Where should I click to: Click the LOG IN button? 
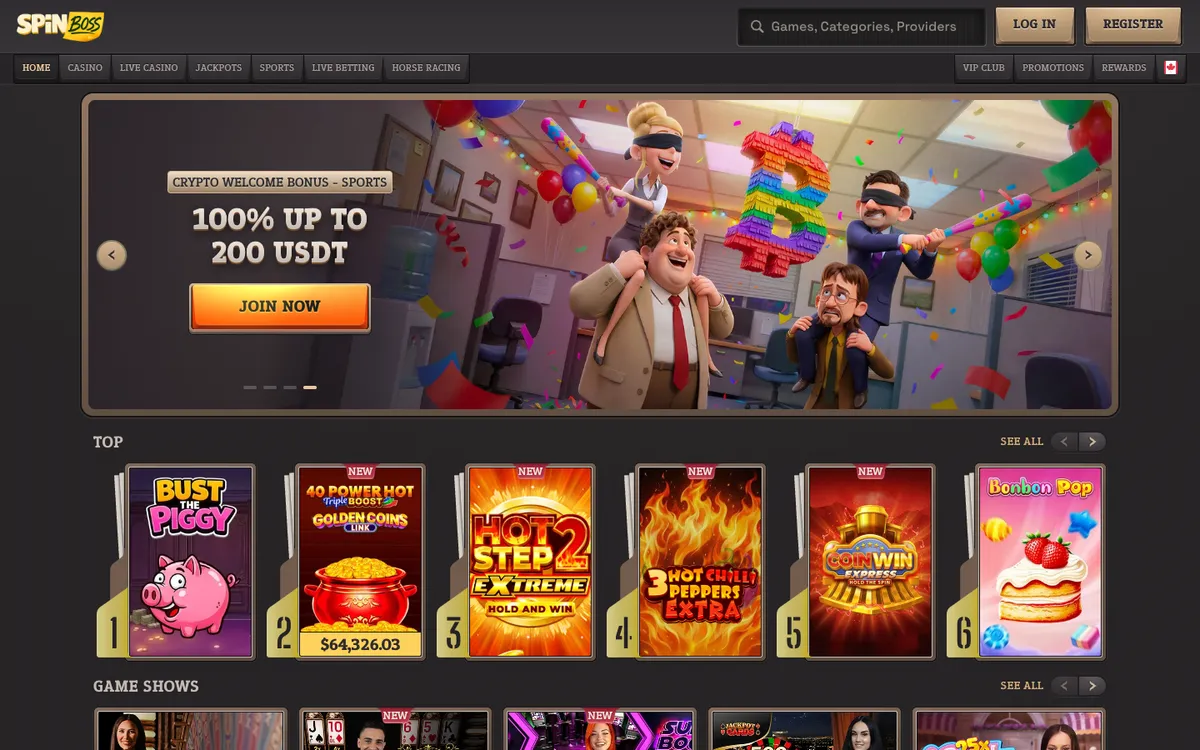(1034, 25)
